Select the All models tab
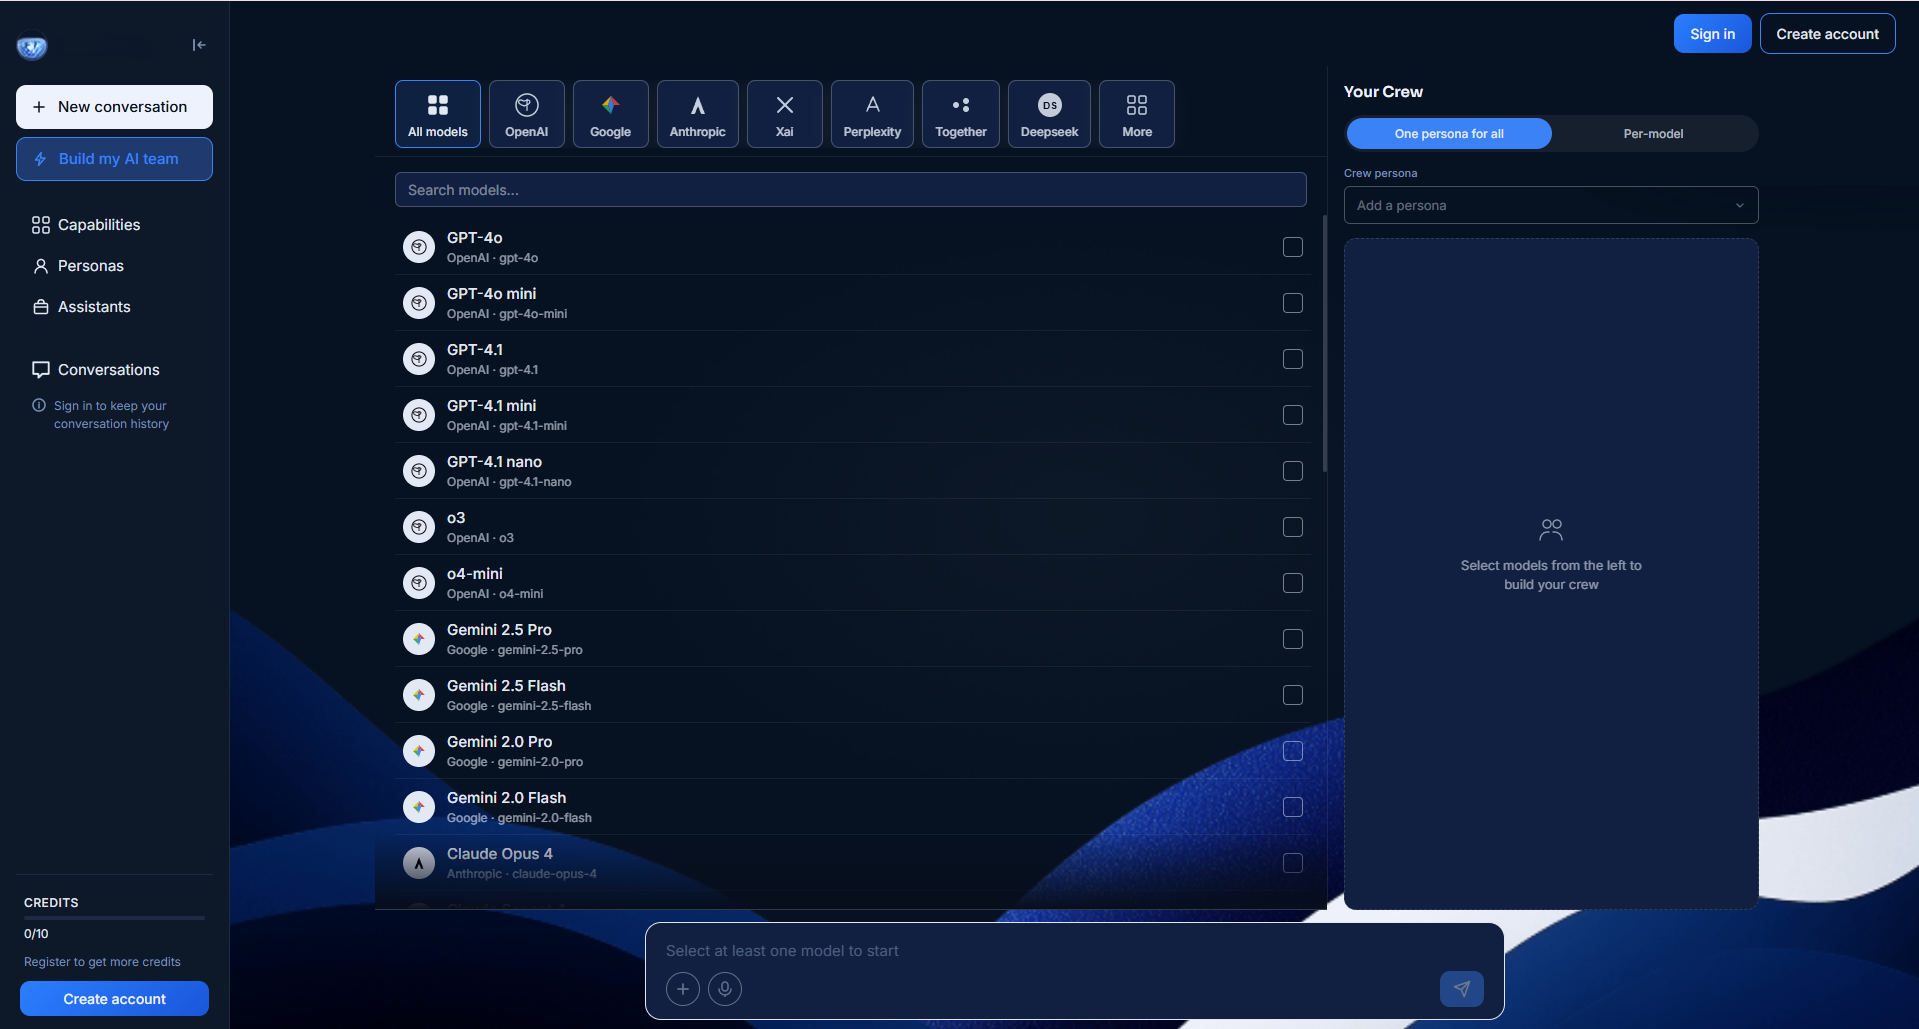This screenshot has width=1919, height=1029. coord(438,114)
